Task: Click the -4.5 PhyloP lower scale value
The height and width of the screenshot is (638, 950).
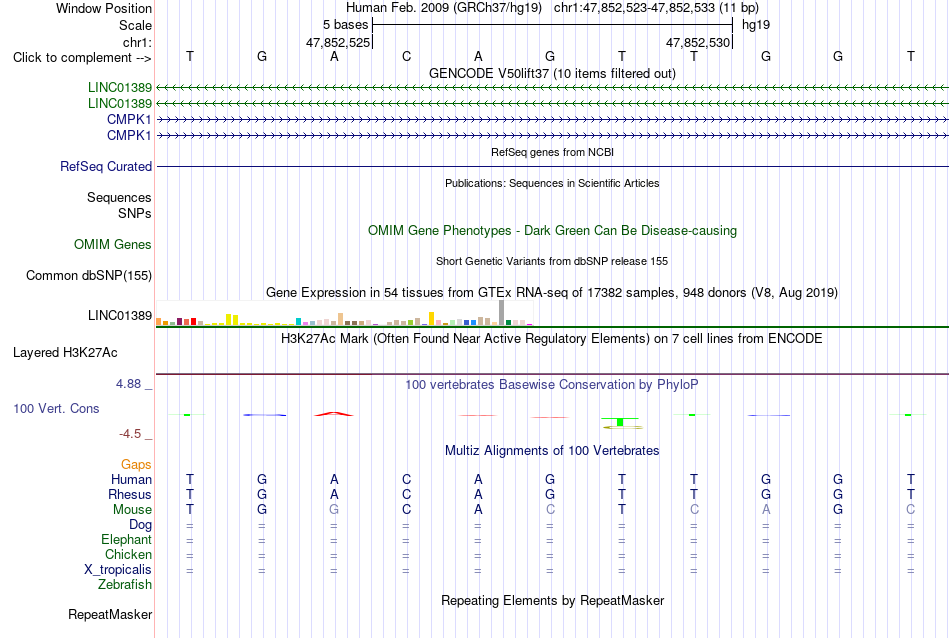Action: click(130, 433)
